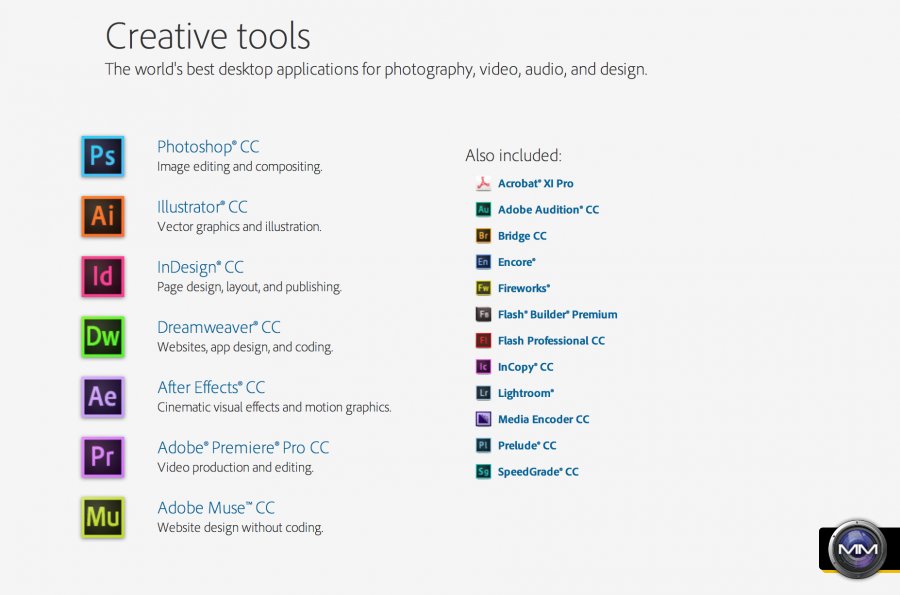The width and height of the screenshot is (900, 595).
Task: Open the Photoshop CC title link
Action: [x=208, y=147]
